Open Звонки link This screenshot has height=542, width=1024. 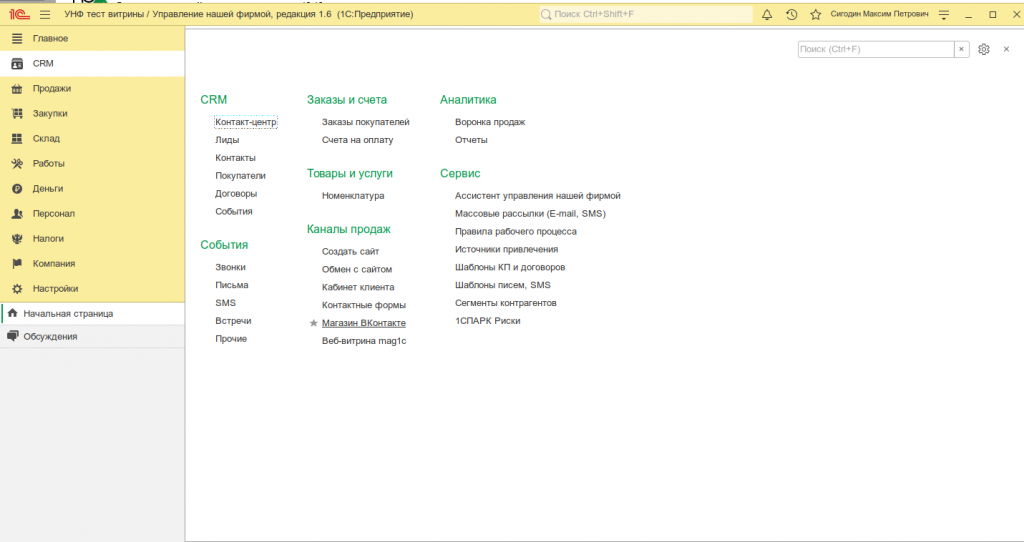pos(231,267)
